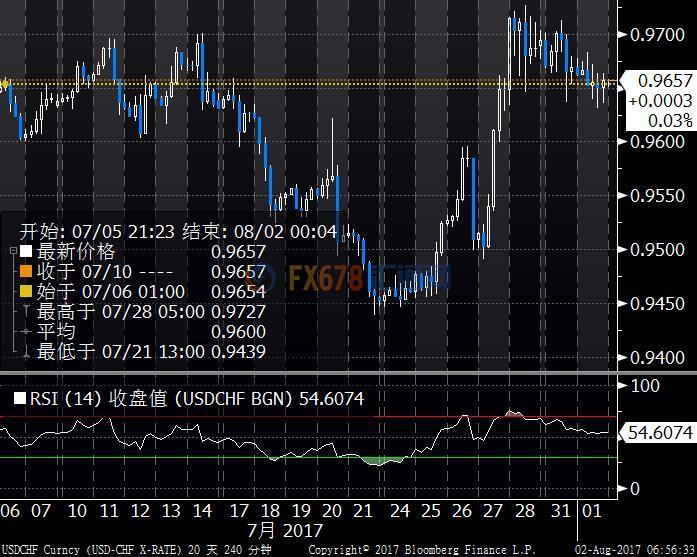Click the white 最新价格 legend square
The width and height of the screenshot is (697, 557).
pos(26,252)
